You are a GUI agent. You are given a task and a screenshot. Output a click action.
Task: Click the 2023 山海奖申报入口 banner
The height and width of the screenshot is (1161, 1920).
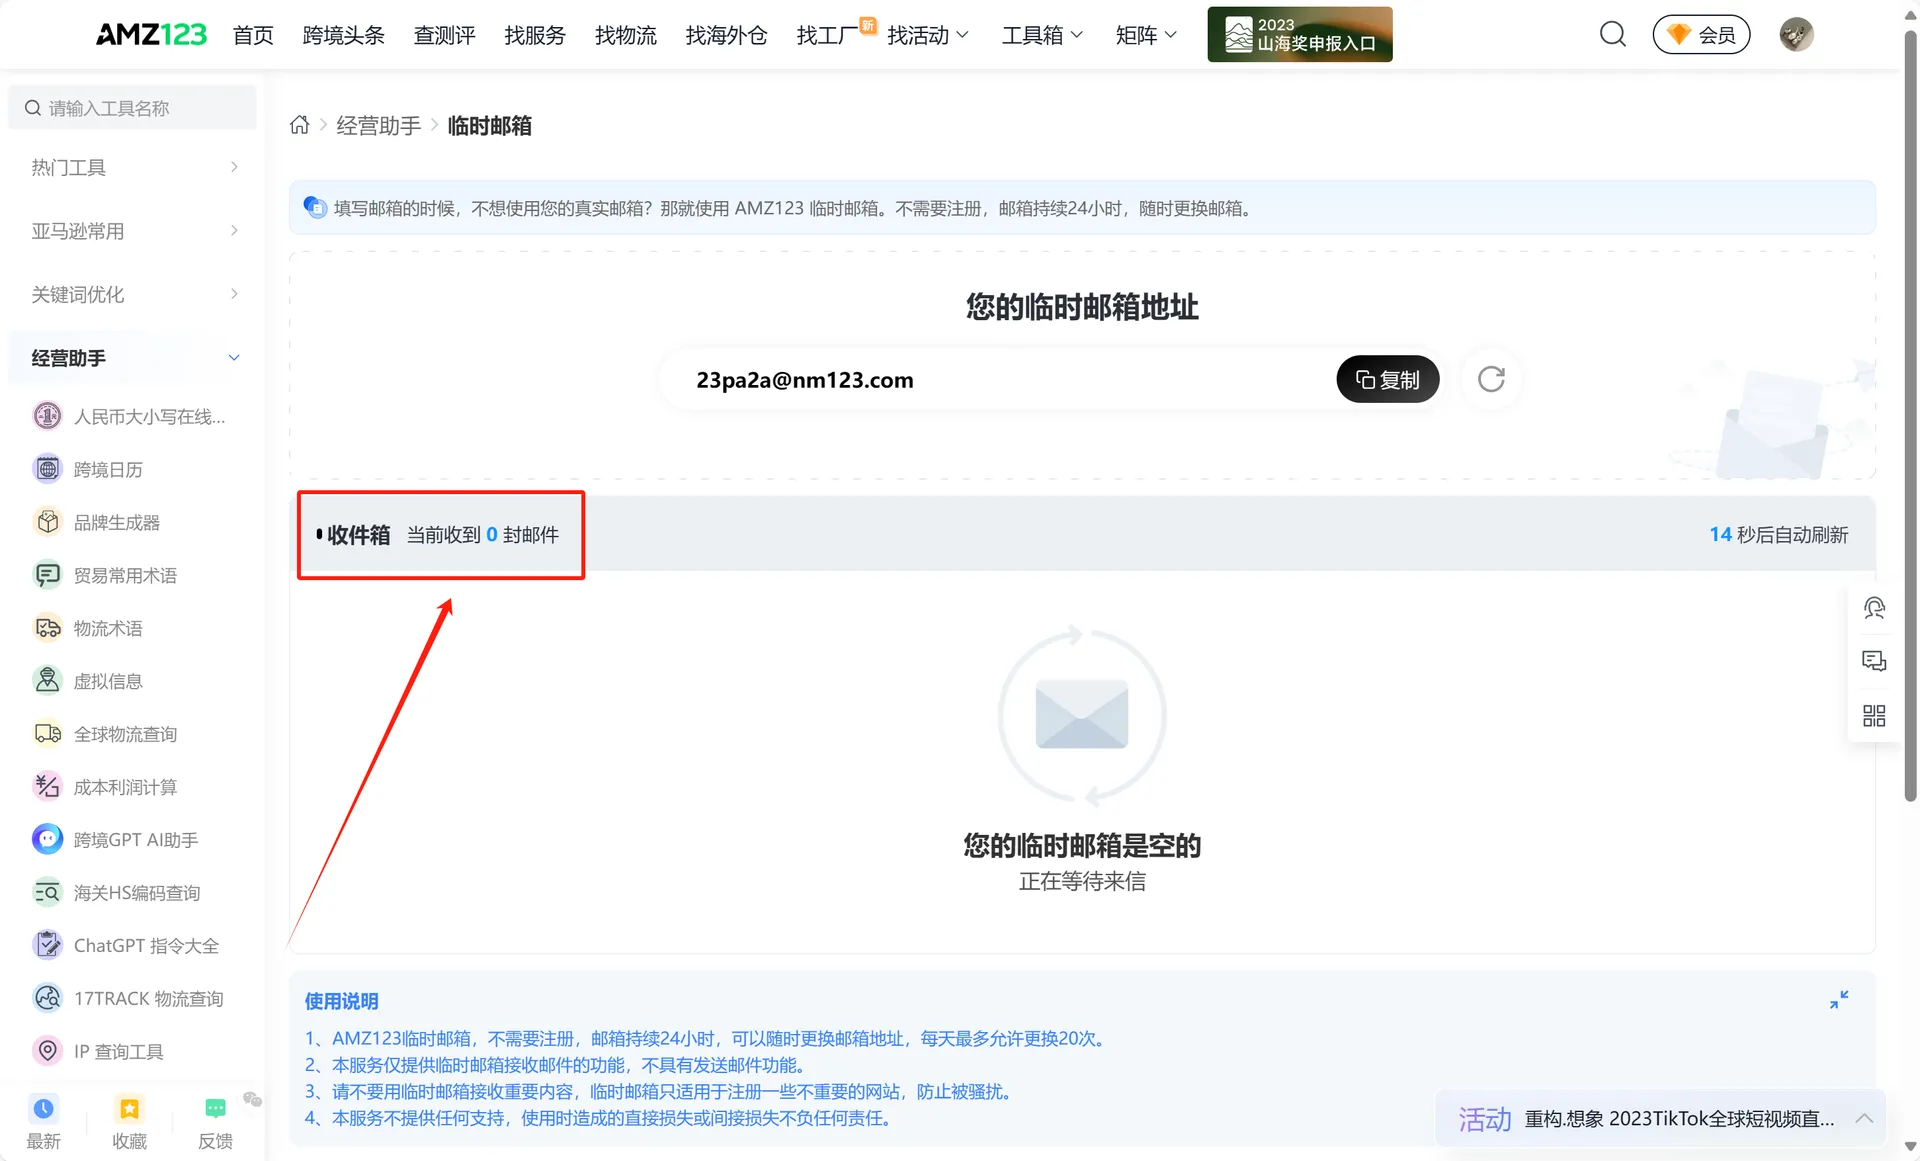pyautogui.click(x=1299, y=34)
